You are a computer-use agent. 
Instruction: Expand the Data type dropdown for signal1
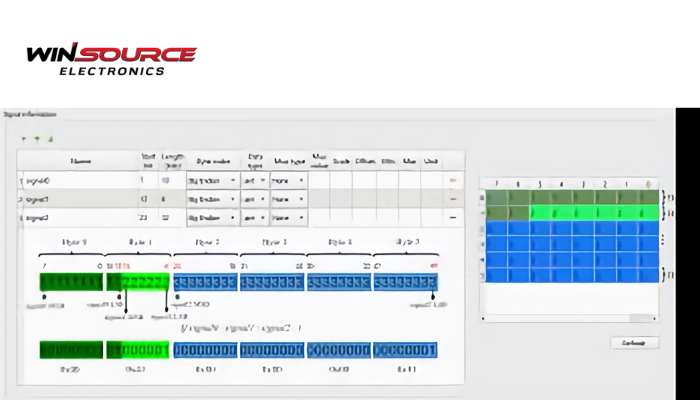pyautogui.click(x=256, y=199)
